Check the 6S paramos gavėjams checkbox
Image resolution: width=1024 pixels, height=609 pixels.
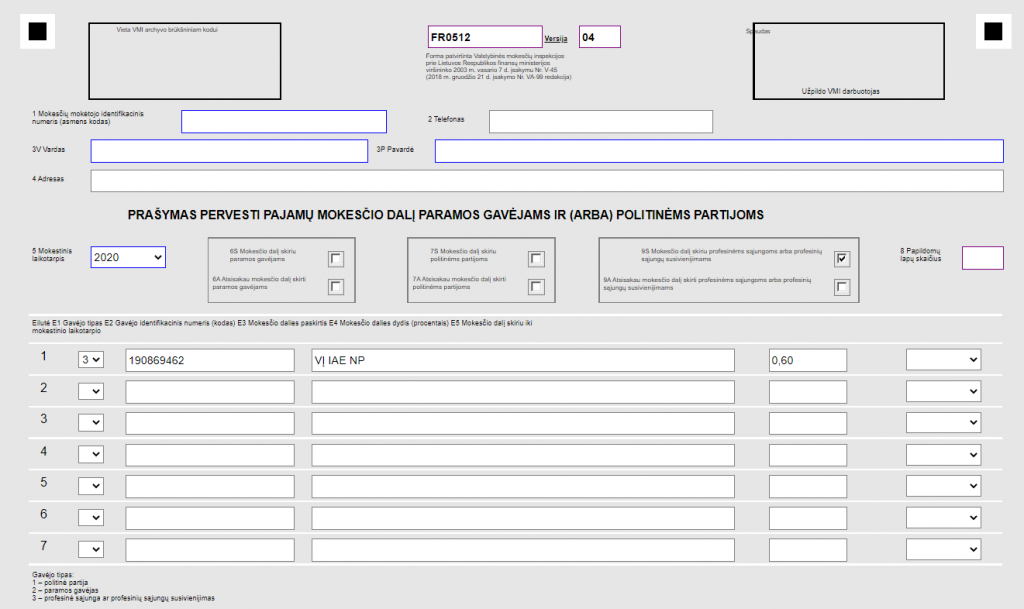click(x=336, y=260)
